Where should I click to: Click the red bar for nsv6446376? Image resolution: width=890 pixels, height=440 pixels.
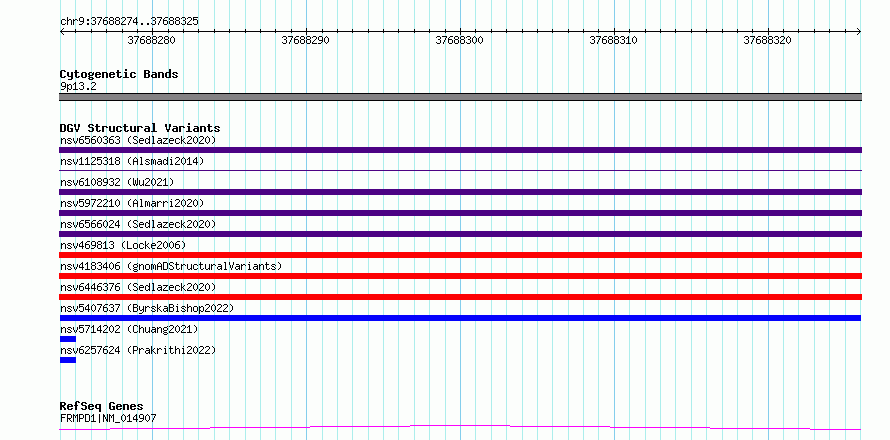tap(460, 297)
